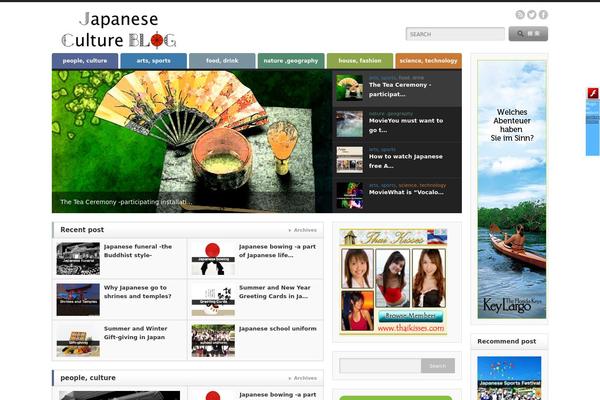Image resolution: width=600 pixels, height=400 pixels.
Task: Select 'The Tea Ceremony - participat...' slider item
Action: click(x=397, y=88)
